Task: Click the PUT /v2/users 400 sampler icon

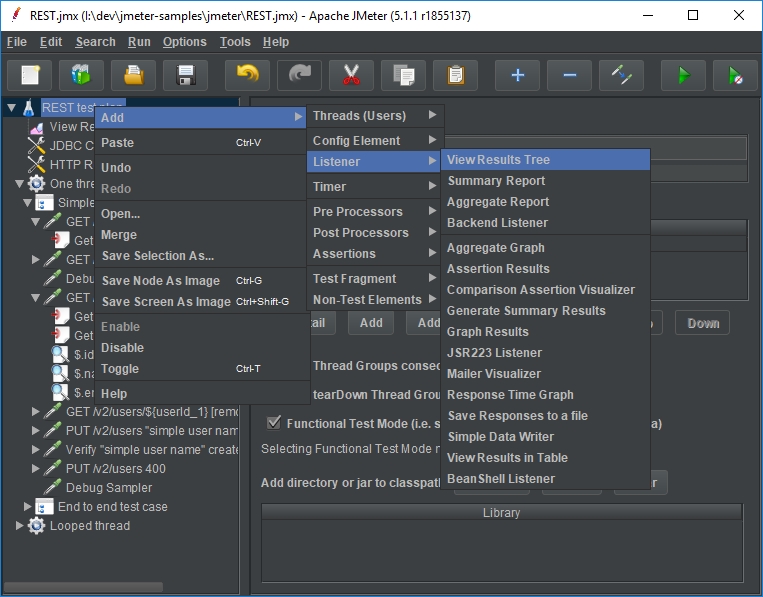Action: click(53, 469)
